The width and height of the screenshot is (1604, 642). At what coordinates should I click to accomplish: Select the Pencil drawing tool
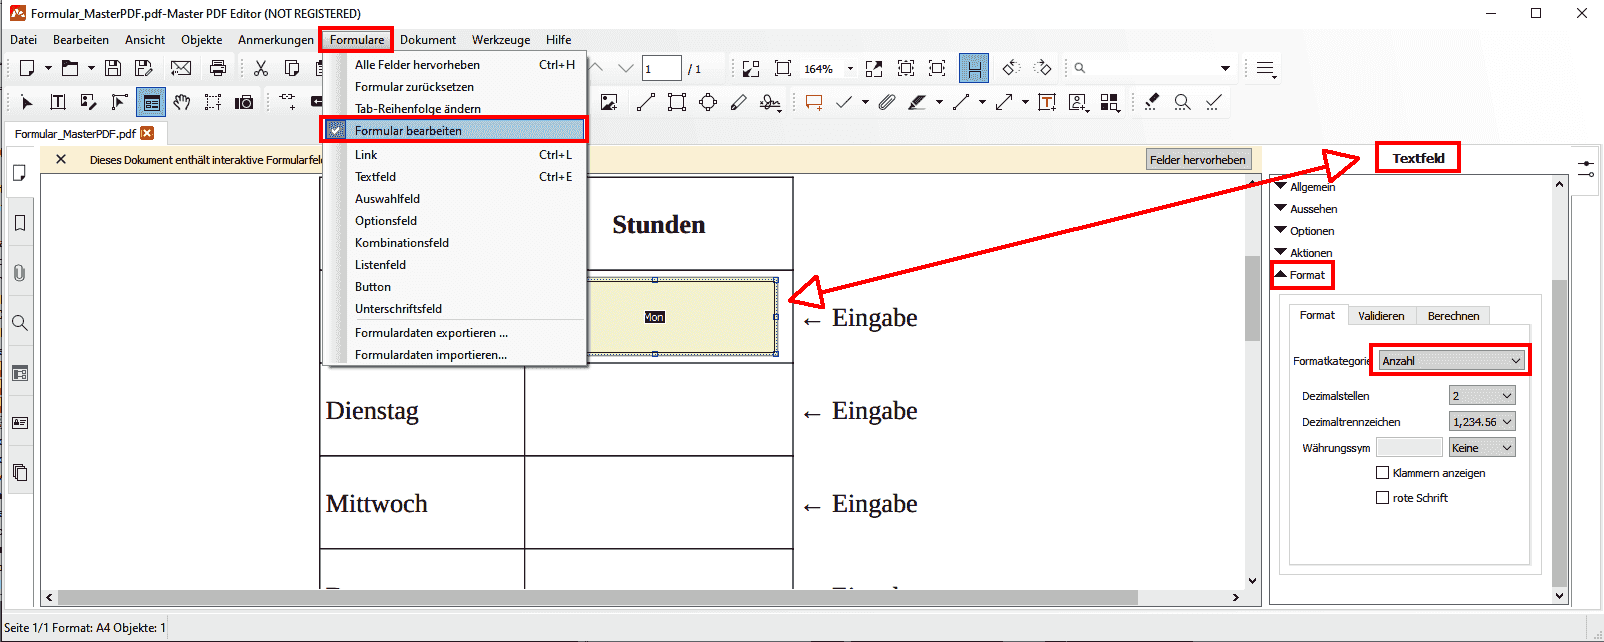(x=738, y=102)
